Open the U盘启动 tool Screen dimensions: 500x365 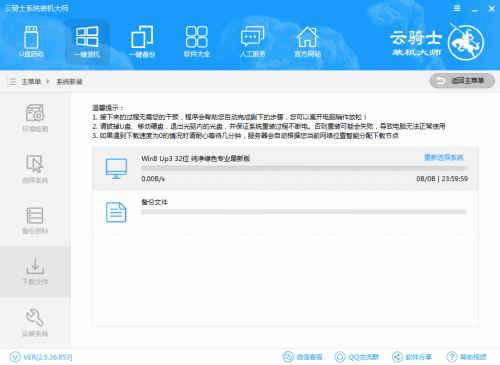[x=32, y=42]
